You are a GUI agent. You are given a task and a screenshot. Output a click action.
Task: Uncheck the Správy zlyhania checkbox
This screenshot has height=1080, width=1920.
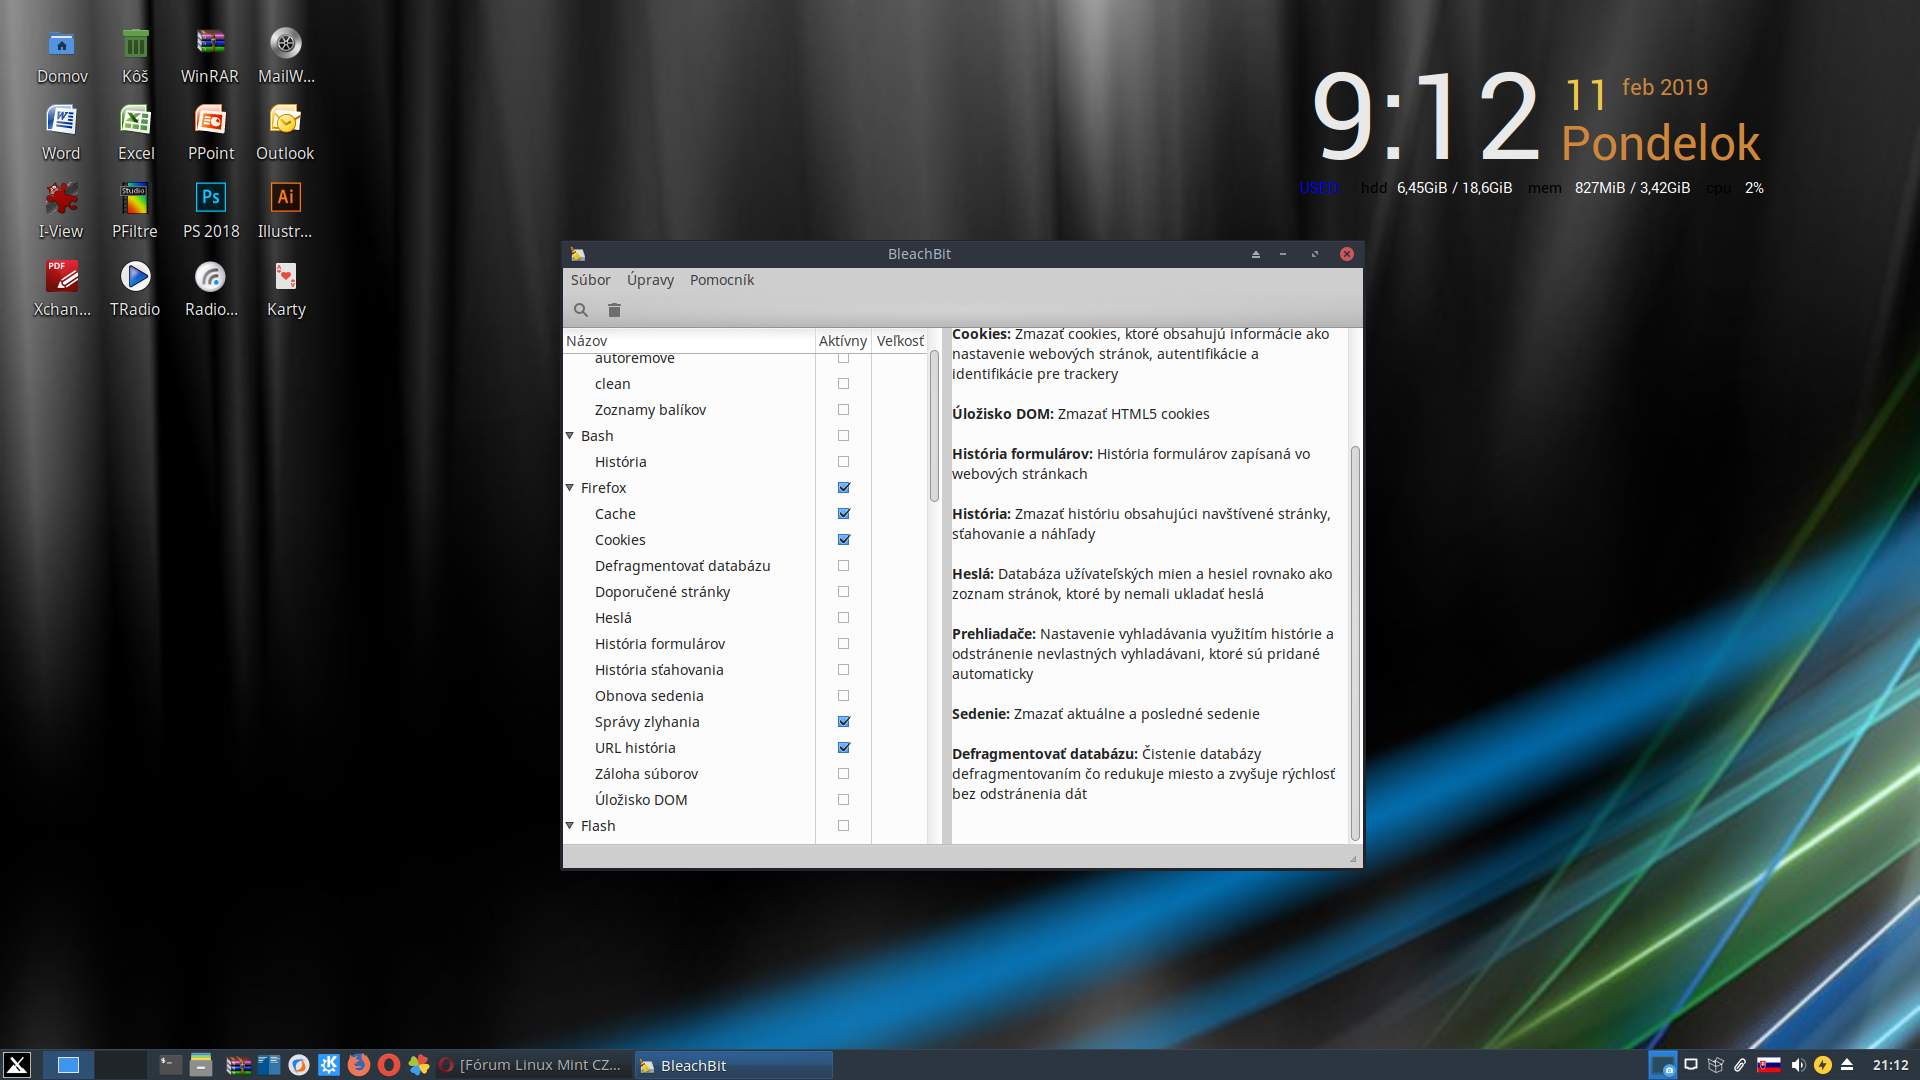844,722
